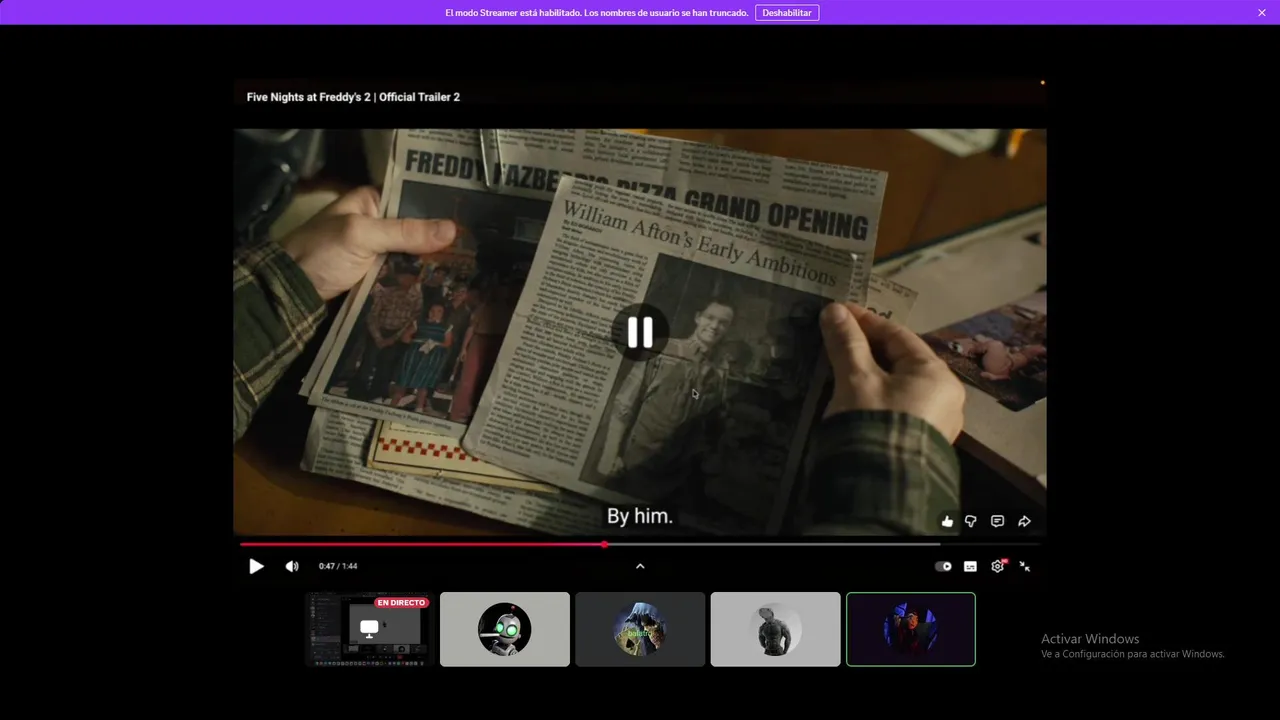The height and width of the screenshot is (720, 1280).
Task: Mute the video with the speaker icon
Action: click(291, 566)
